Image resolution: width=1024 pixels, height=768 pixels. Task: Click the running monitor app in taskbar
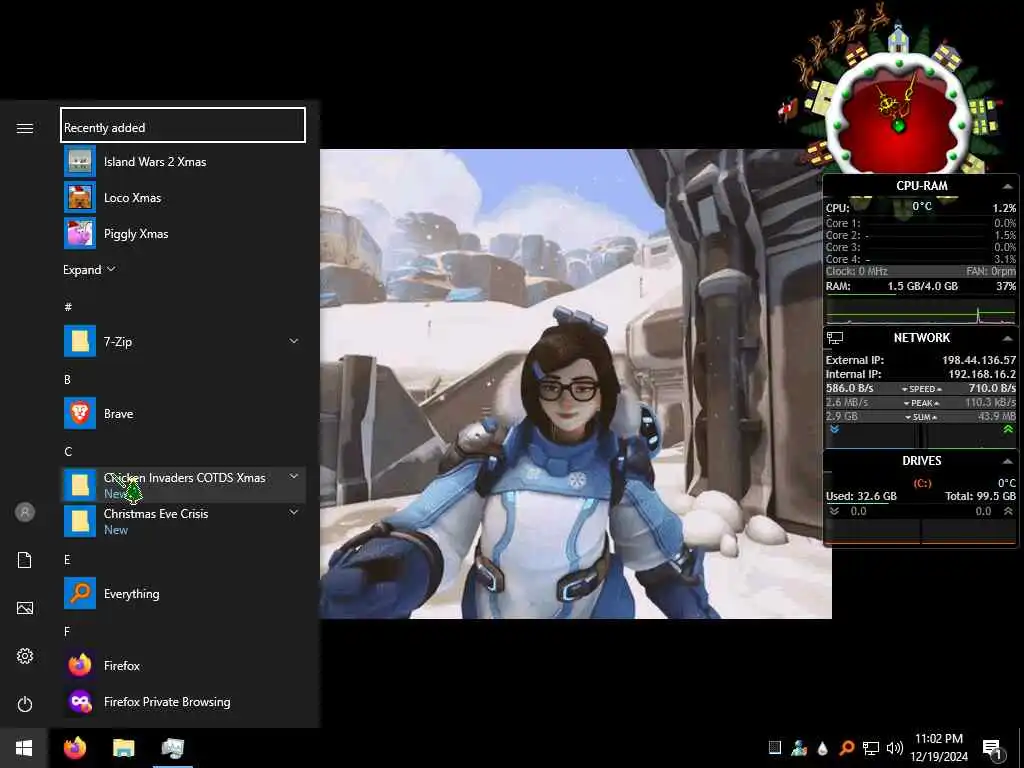172,748
